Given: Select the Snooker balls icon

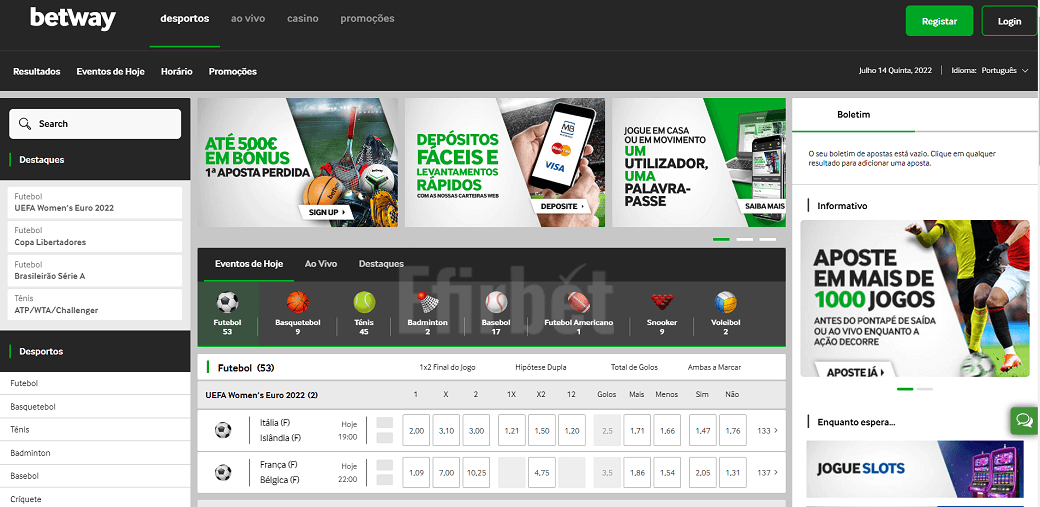Looking at the screenshot, I should point(662,303).
